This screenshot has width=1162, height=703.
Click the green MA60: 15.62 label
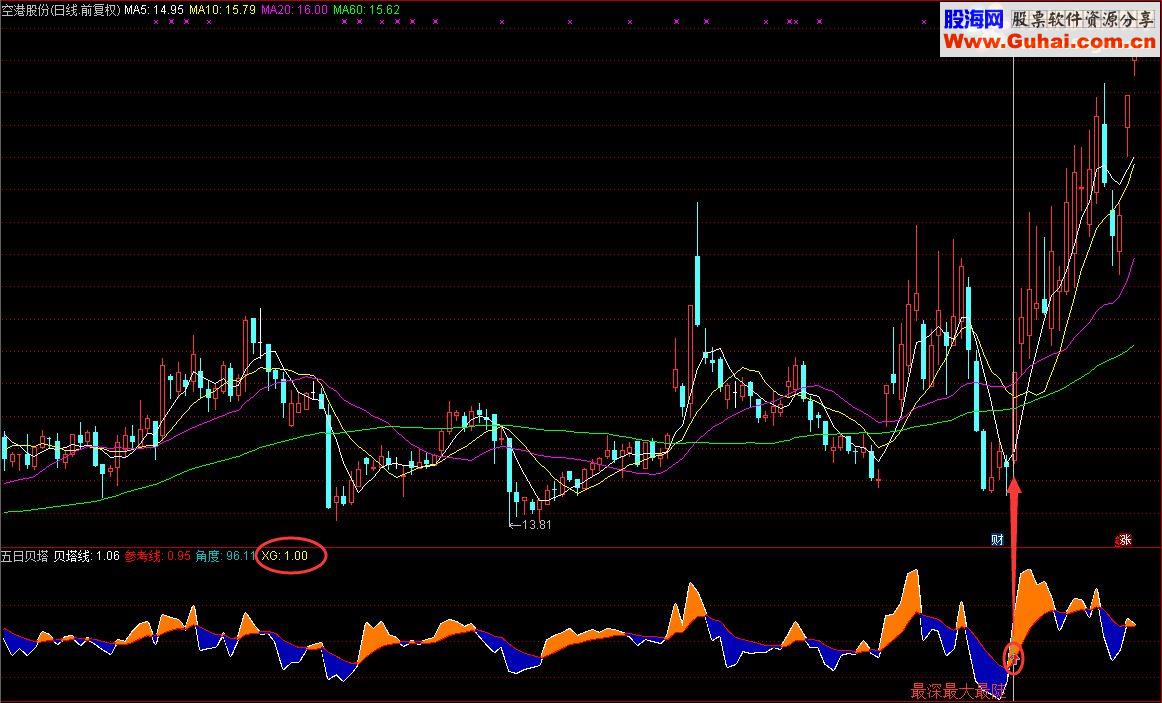(x=366, y=10)
